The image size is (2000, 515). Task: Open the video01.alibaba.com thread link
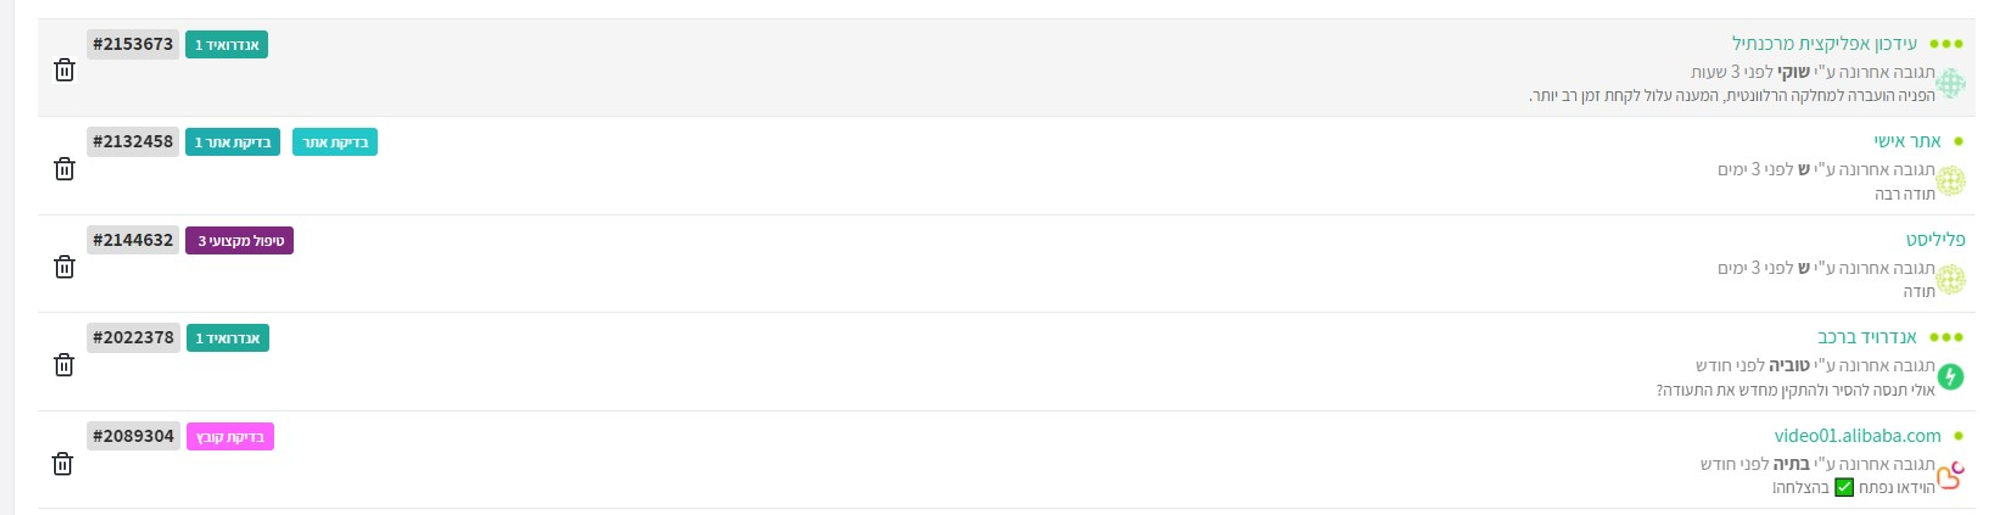coord(1857,436)
